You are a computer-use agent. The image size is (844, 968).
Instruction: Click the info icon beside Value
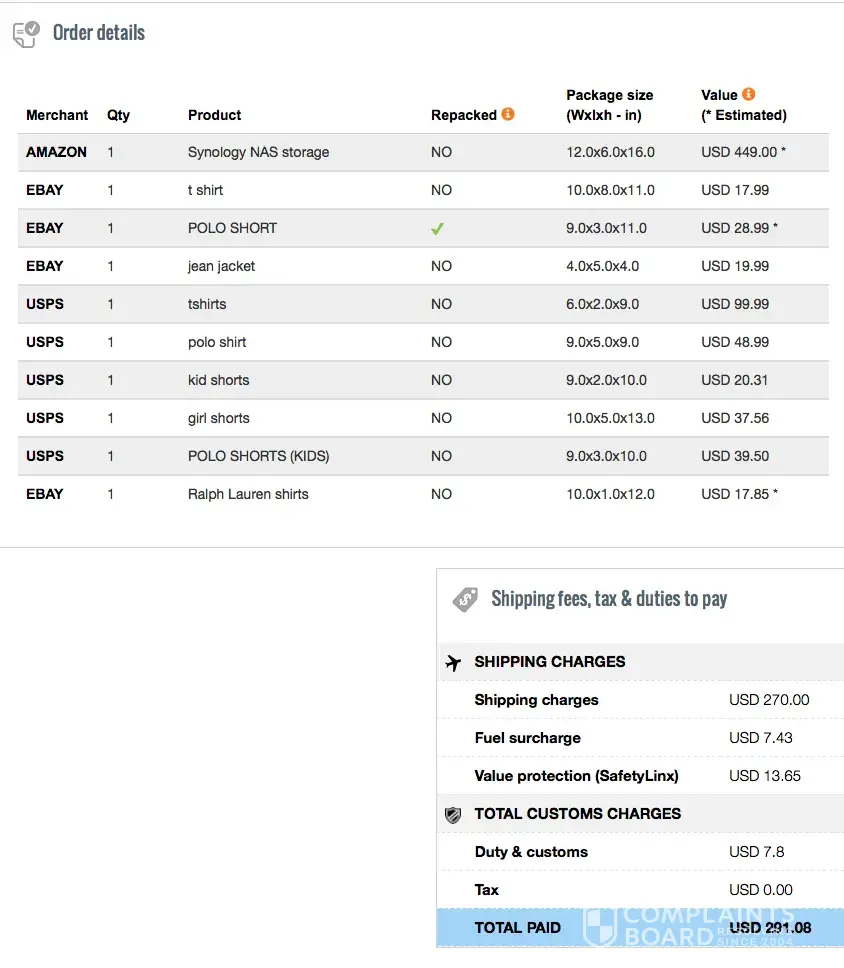[x=748, y=95]
